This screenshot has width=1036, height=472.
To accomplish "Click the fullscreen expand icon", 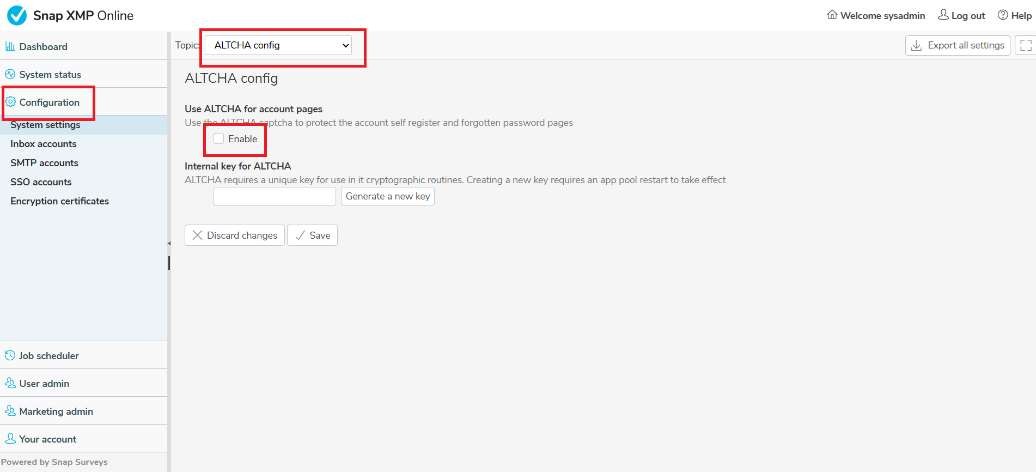I will tap(1025, 45).
